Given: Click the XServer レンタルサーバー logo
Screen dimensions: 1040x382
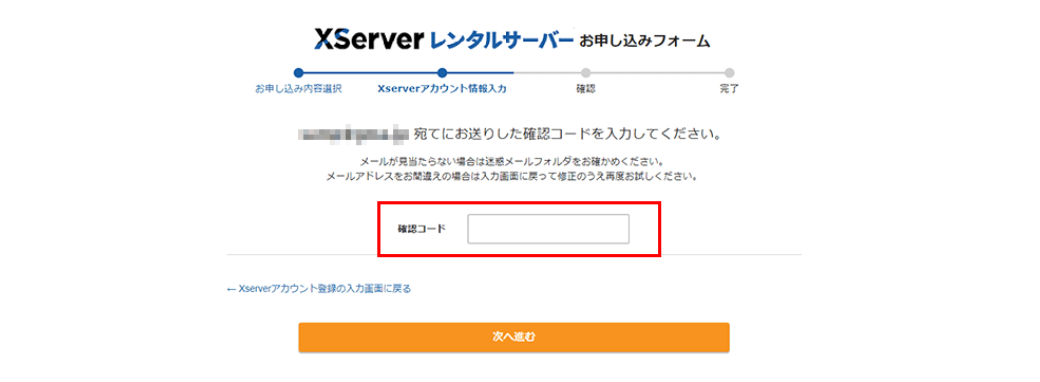Looking at the screenshot, I should pos(444,40).
